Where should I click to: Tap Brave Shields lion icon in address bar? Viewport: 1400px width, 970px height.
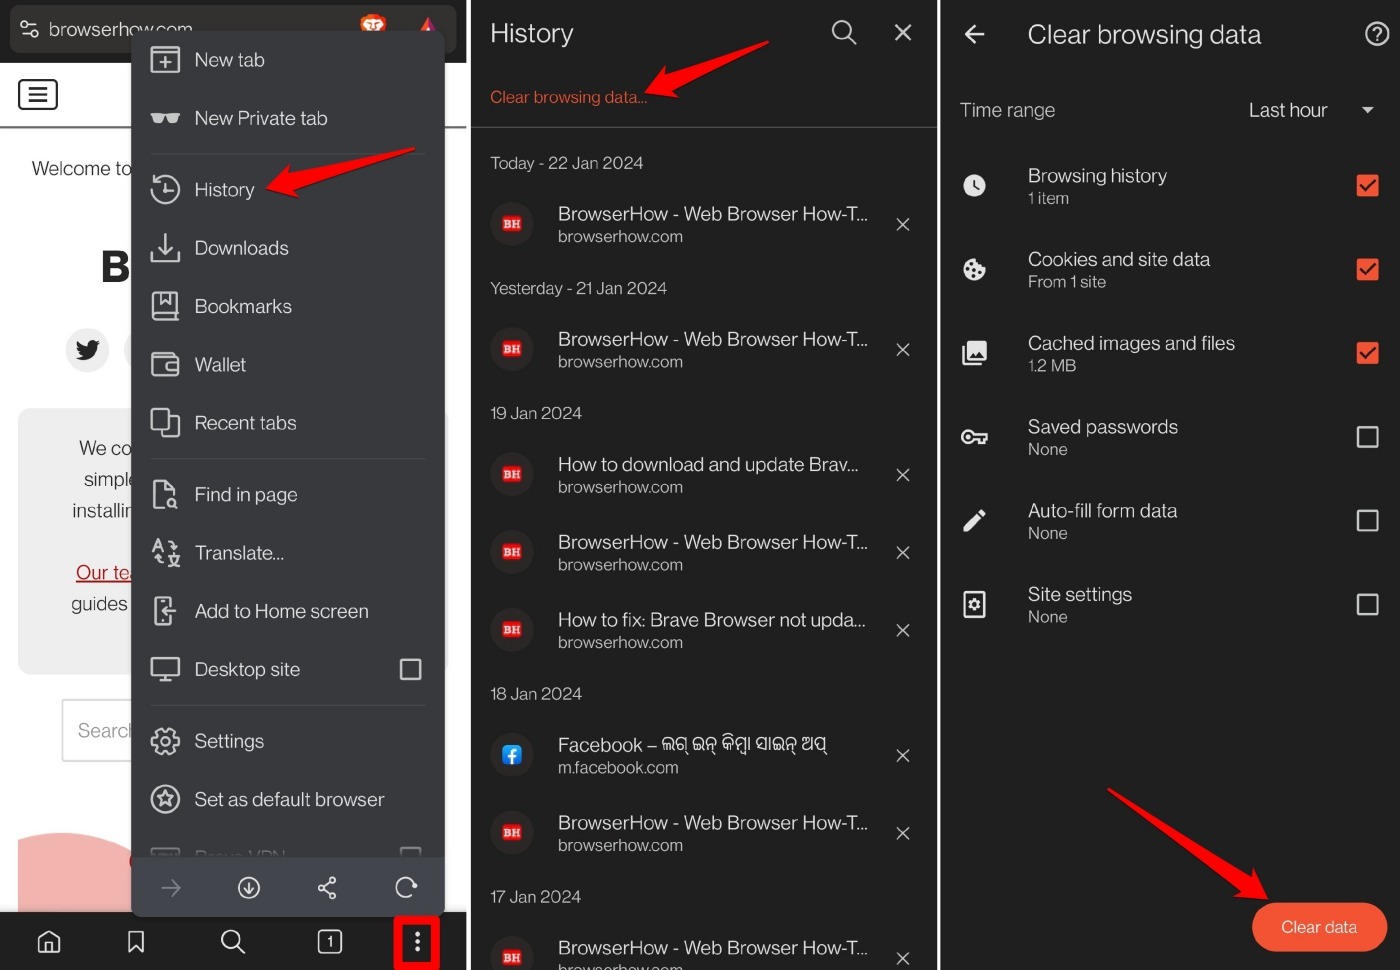[373, 24]
